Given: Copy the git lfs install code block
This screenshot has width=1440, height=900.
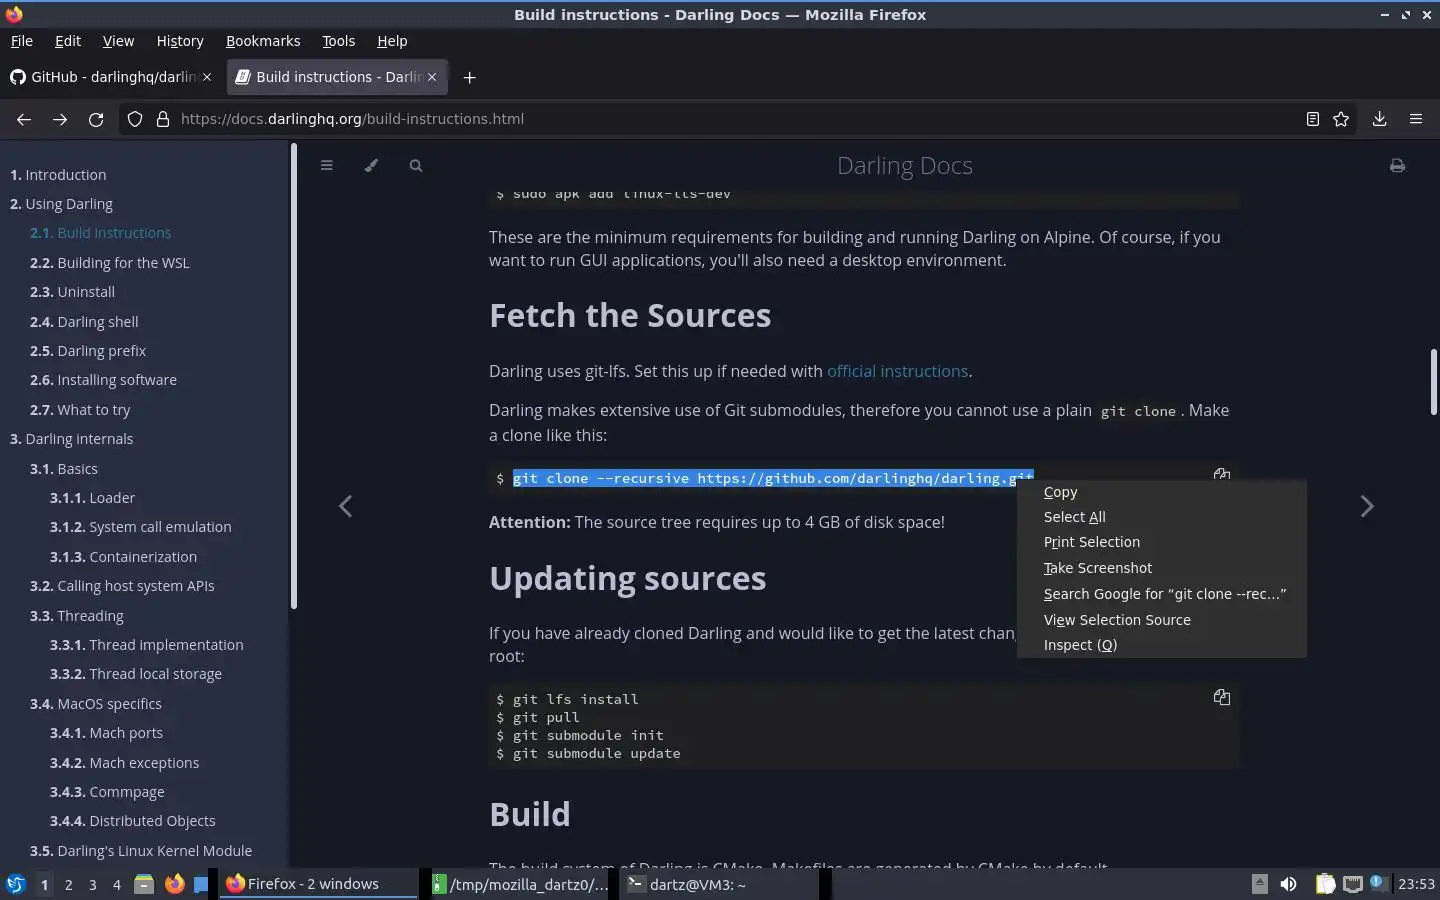Looking at the screenshot, I should point(1221,697).
